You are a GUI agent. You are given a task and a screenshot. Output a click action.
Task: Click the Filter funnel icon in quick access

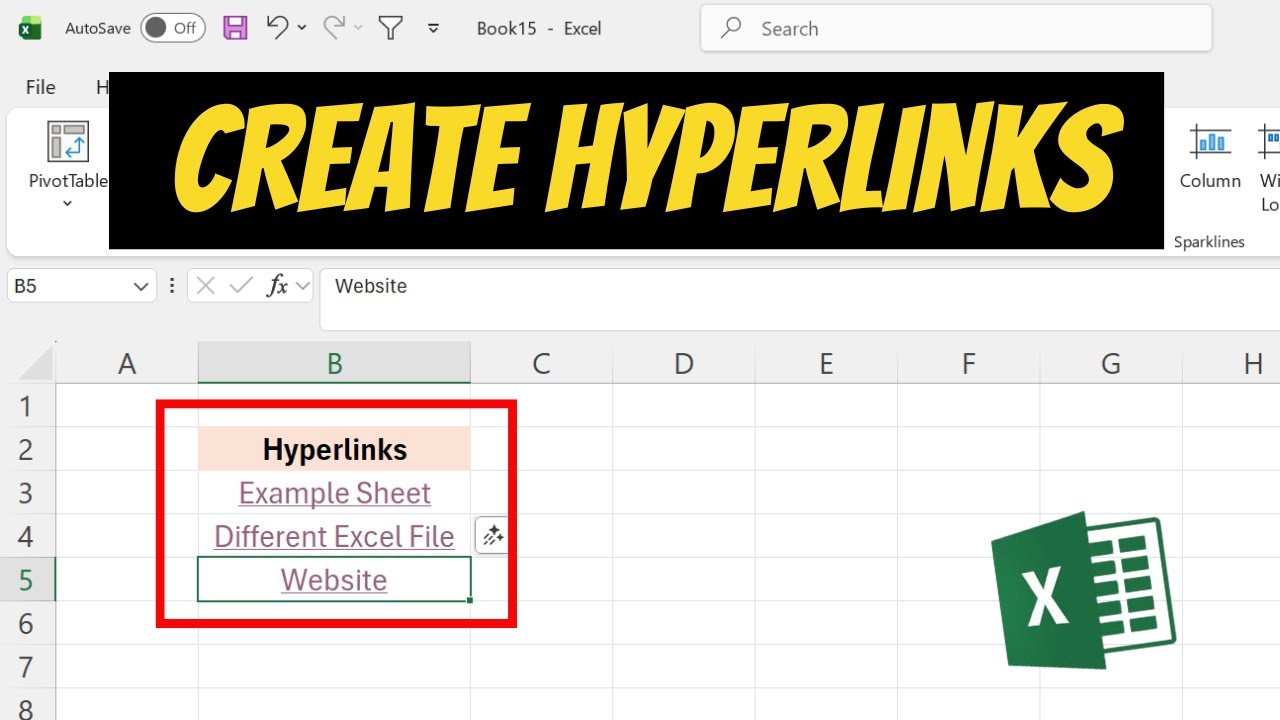pyautogui.click(x=391, y=28)
